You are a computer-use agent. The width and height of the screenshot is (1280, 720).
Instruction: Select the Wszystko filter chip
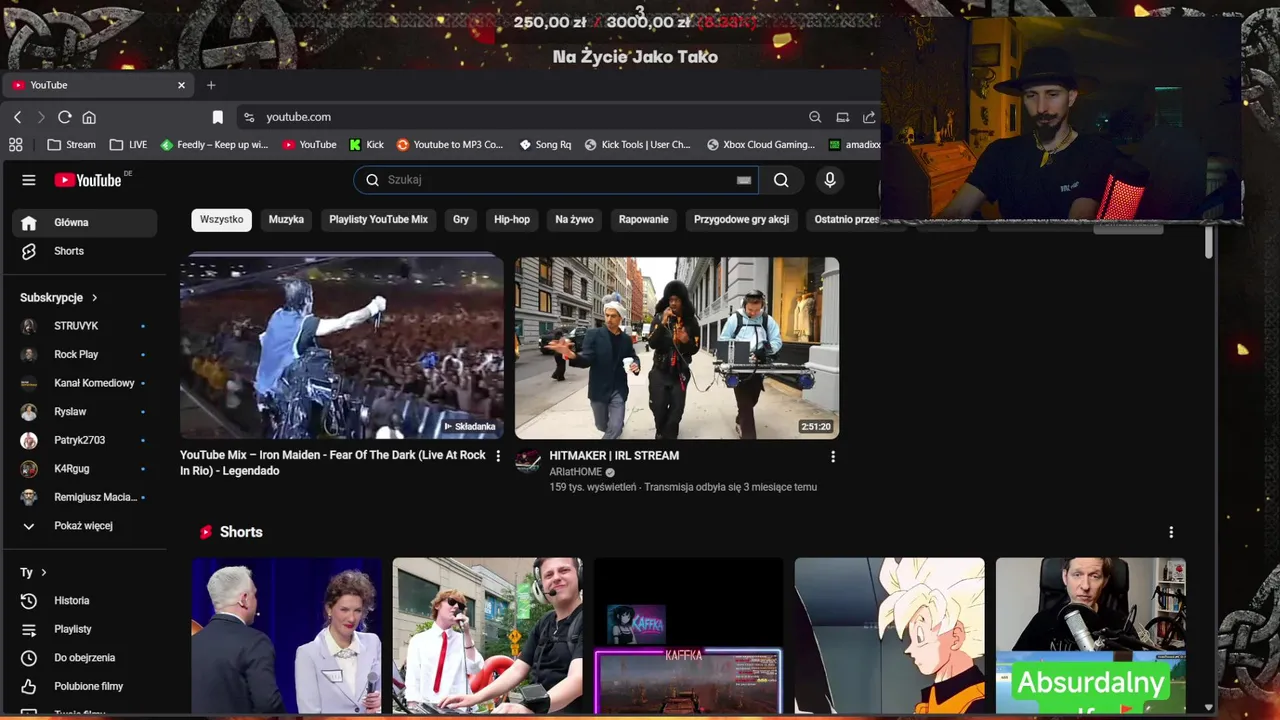pyautogui.click(x=222, y=219)
